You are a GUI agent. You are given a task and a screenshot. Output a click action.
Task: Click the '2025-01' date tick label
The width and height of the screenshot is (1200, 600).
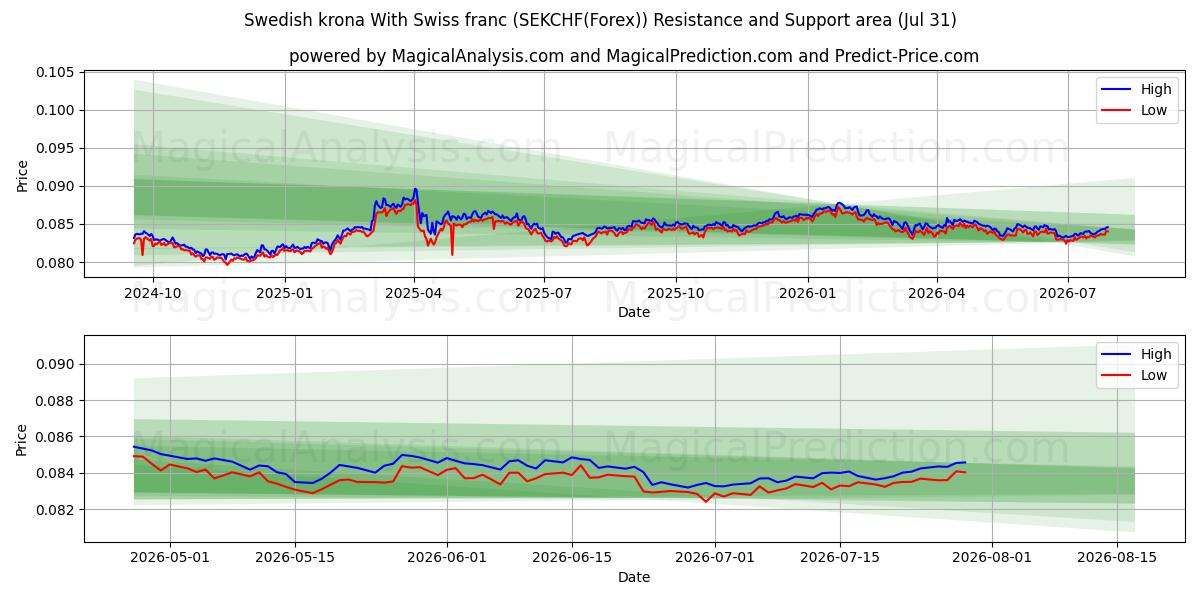[285, 293]
